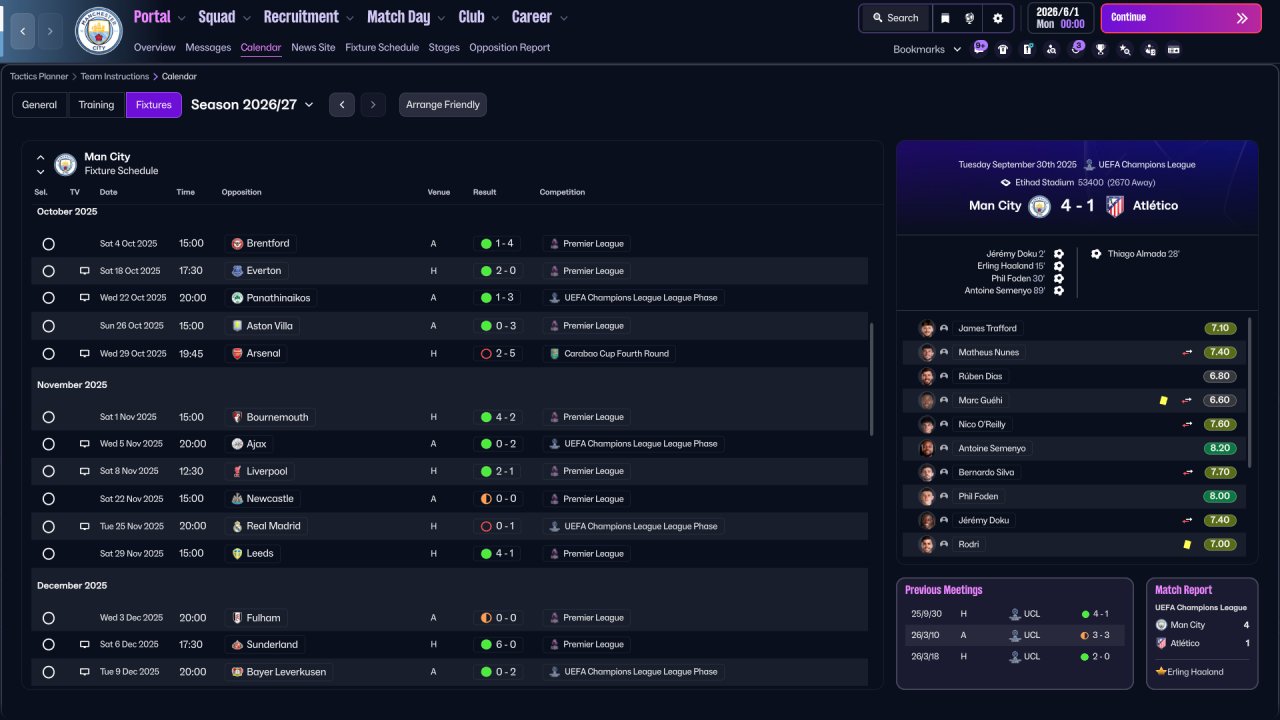The width and height of the screenshot is (1280, 720).
Task: Click the Manchester City club badge in header
Action: [x=99, y=31]
